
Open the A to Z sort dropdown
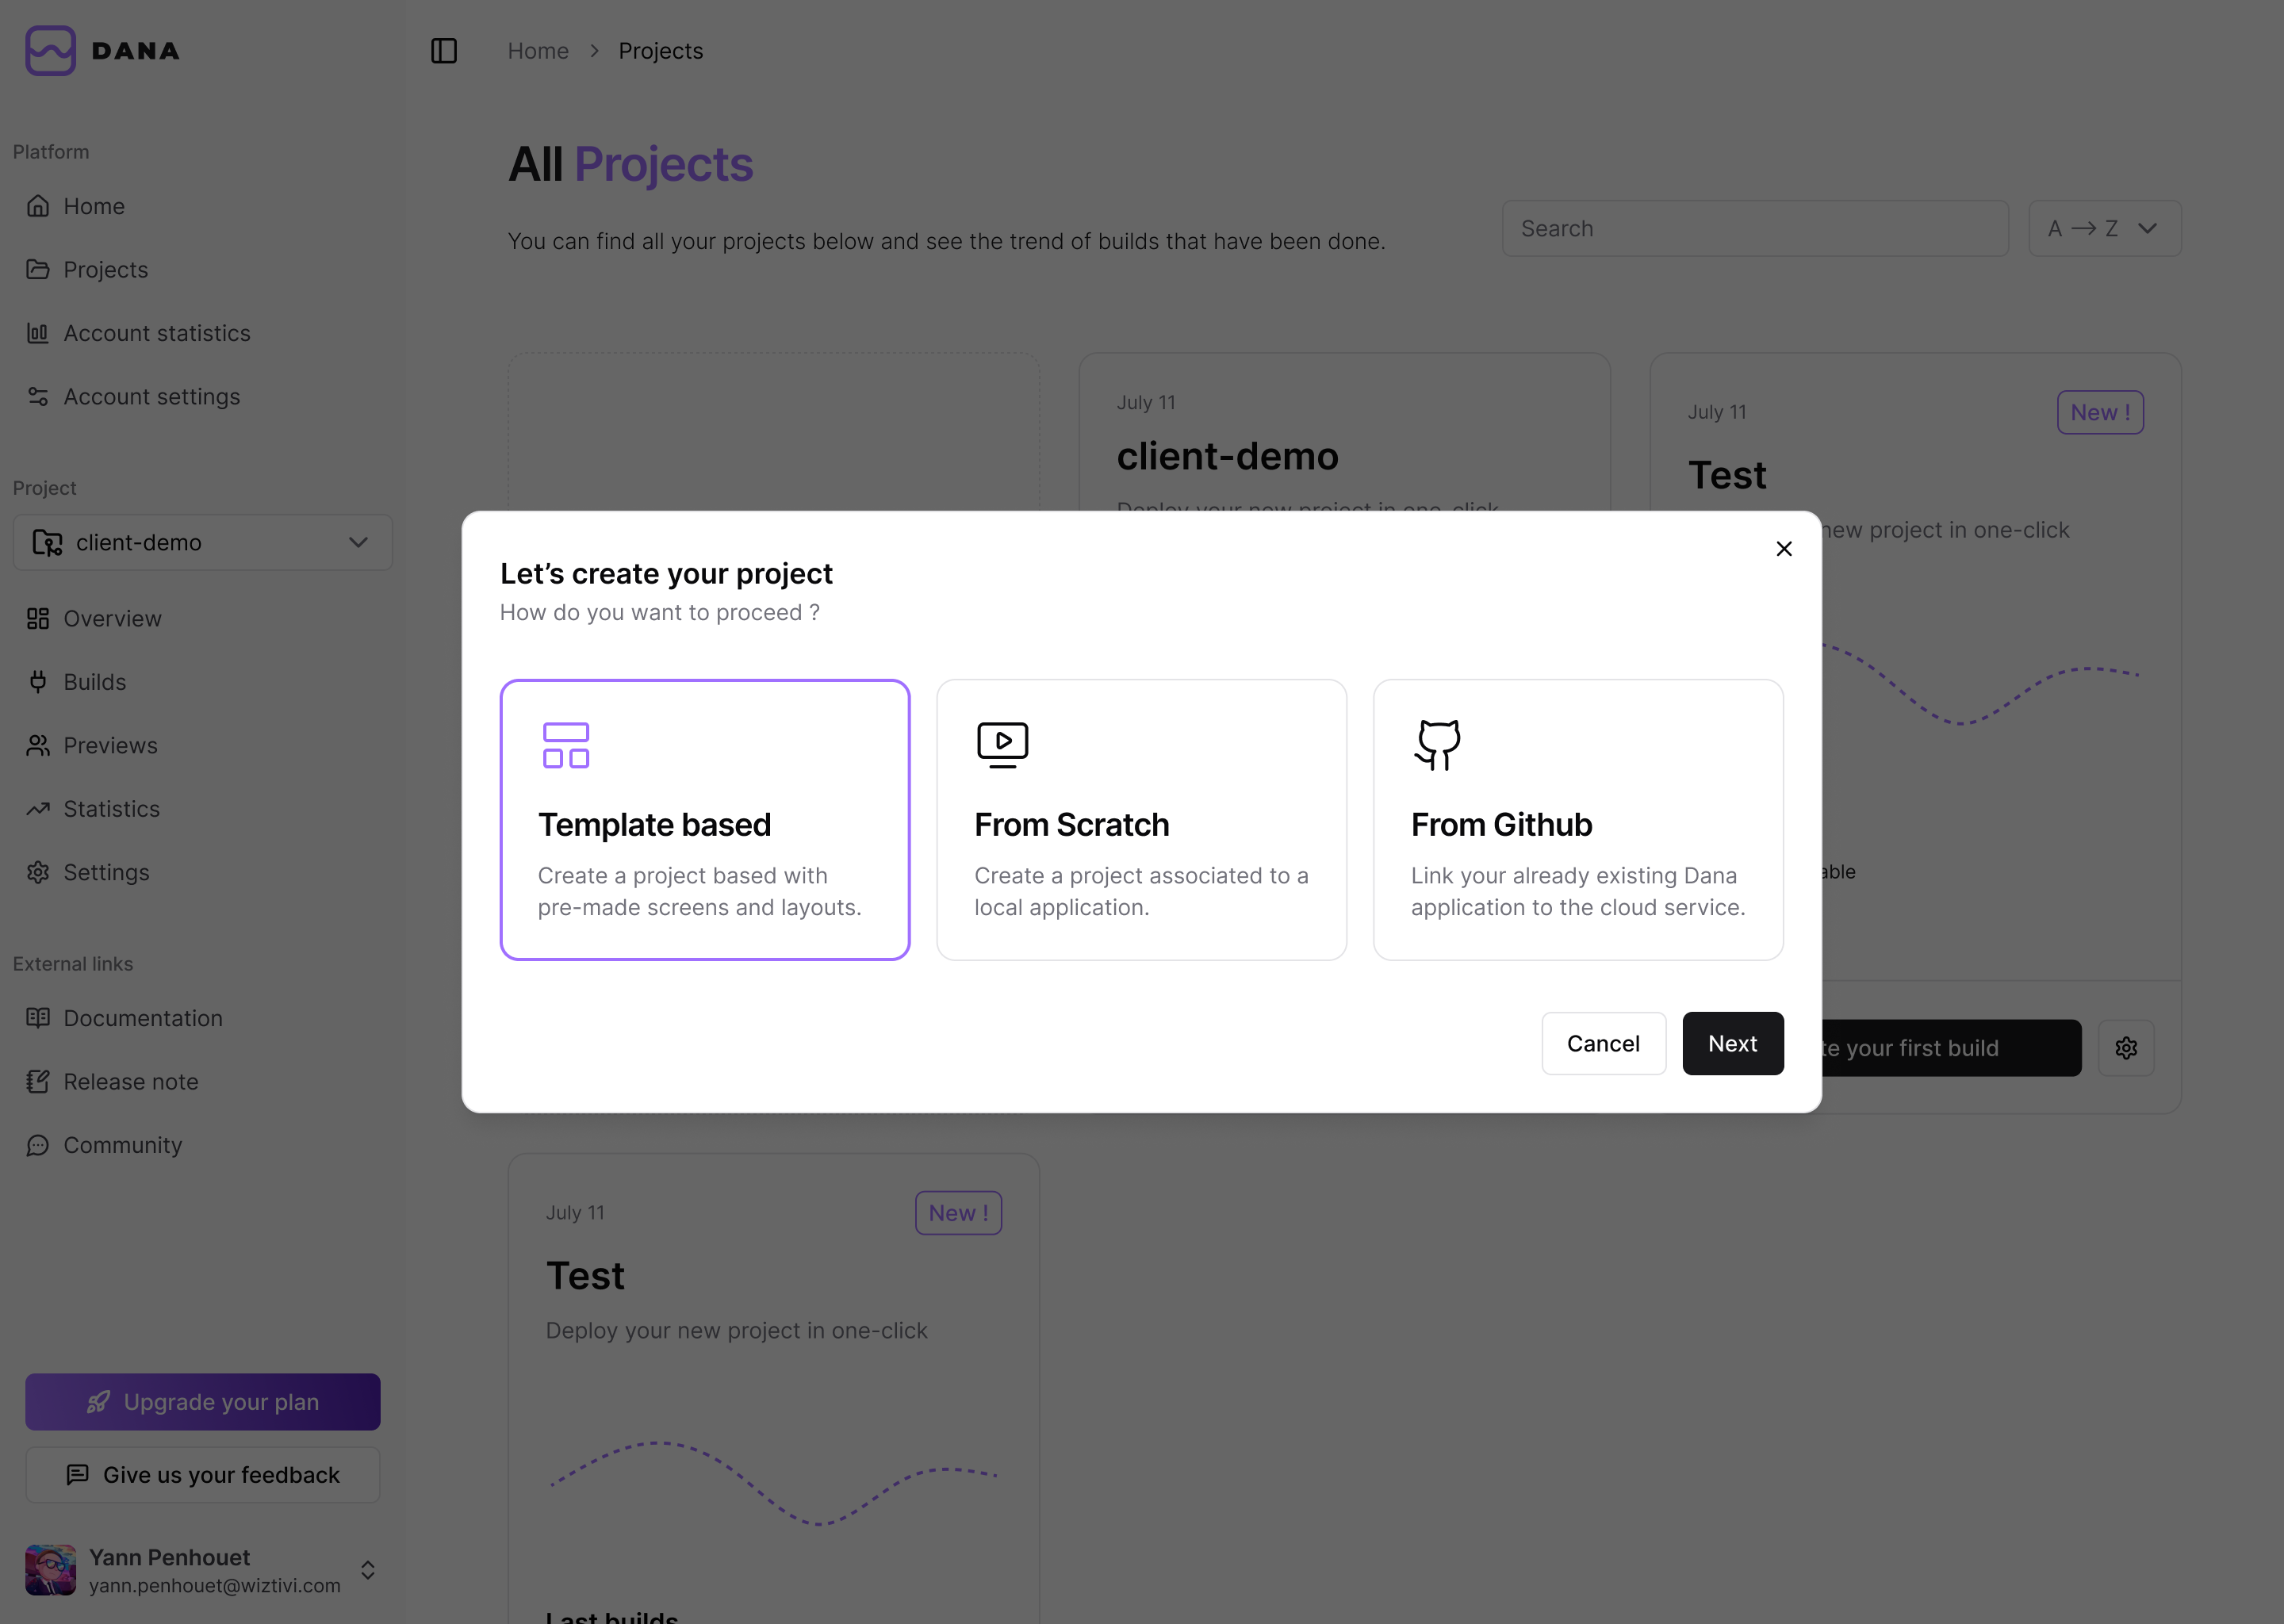point(2104,228)
